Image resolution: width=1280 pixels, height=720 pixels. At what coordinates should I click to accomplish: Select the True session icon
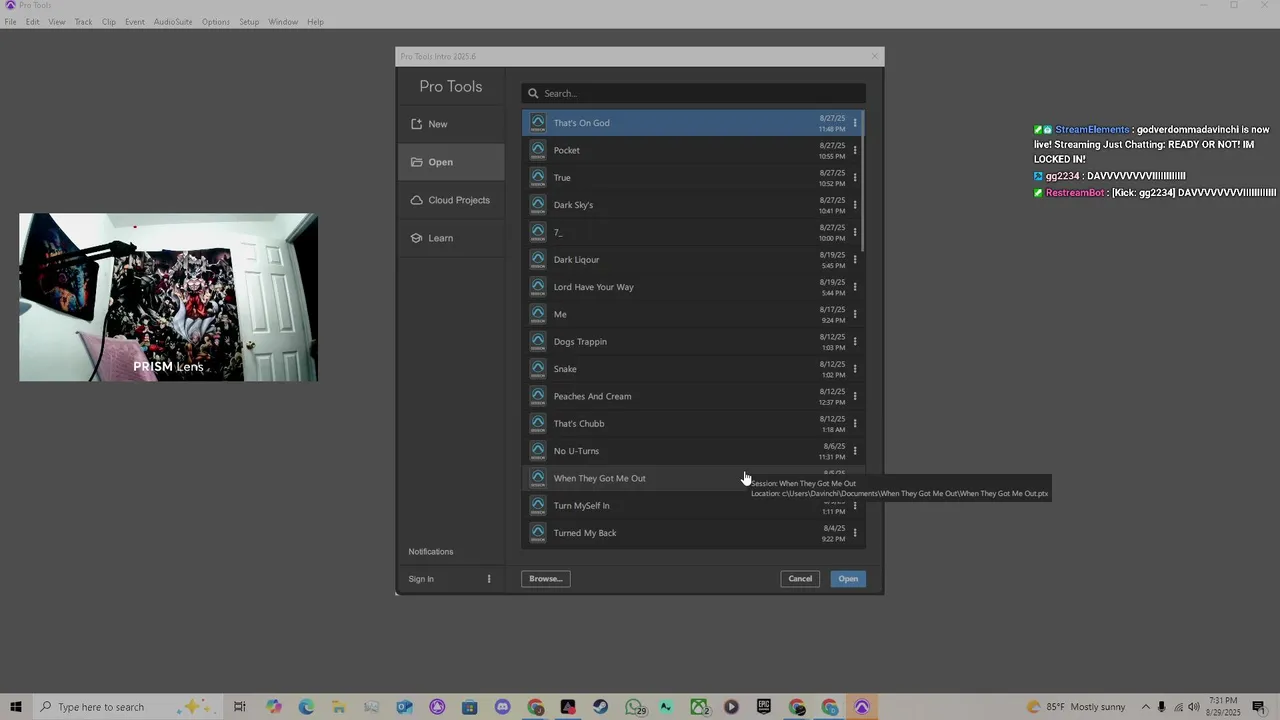(x=538, y=178)
